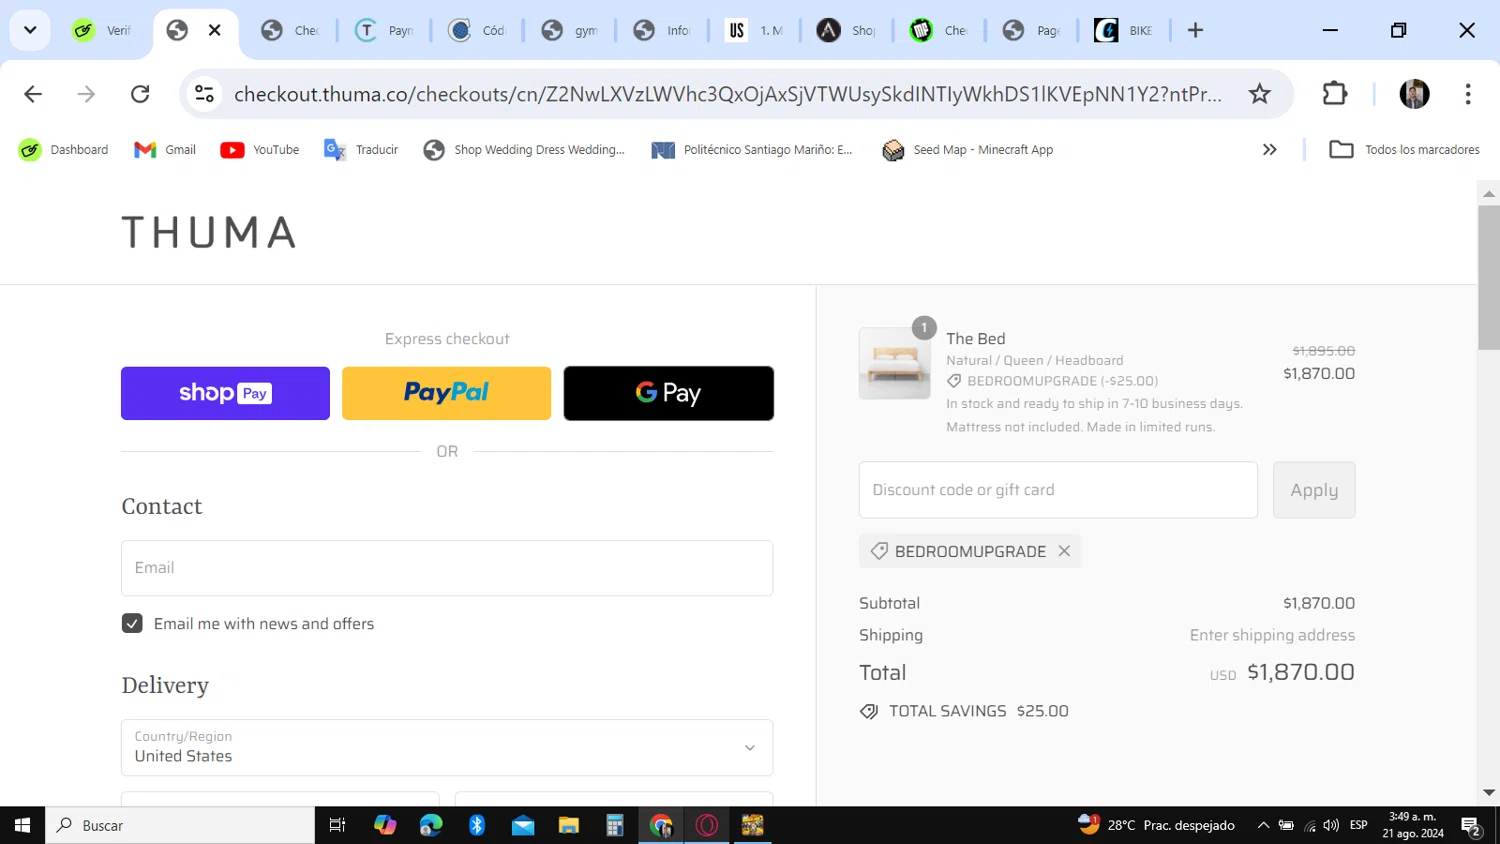Open the weather widget showing 28°C

pyautogui.click(x=1157, y=825)
